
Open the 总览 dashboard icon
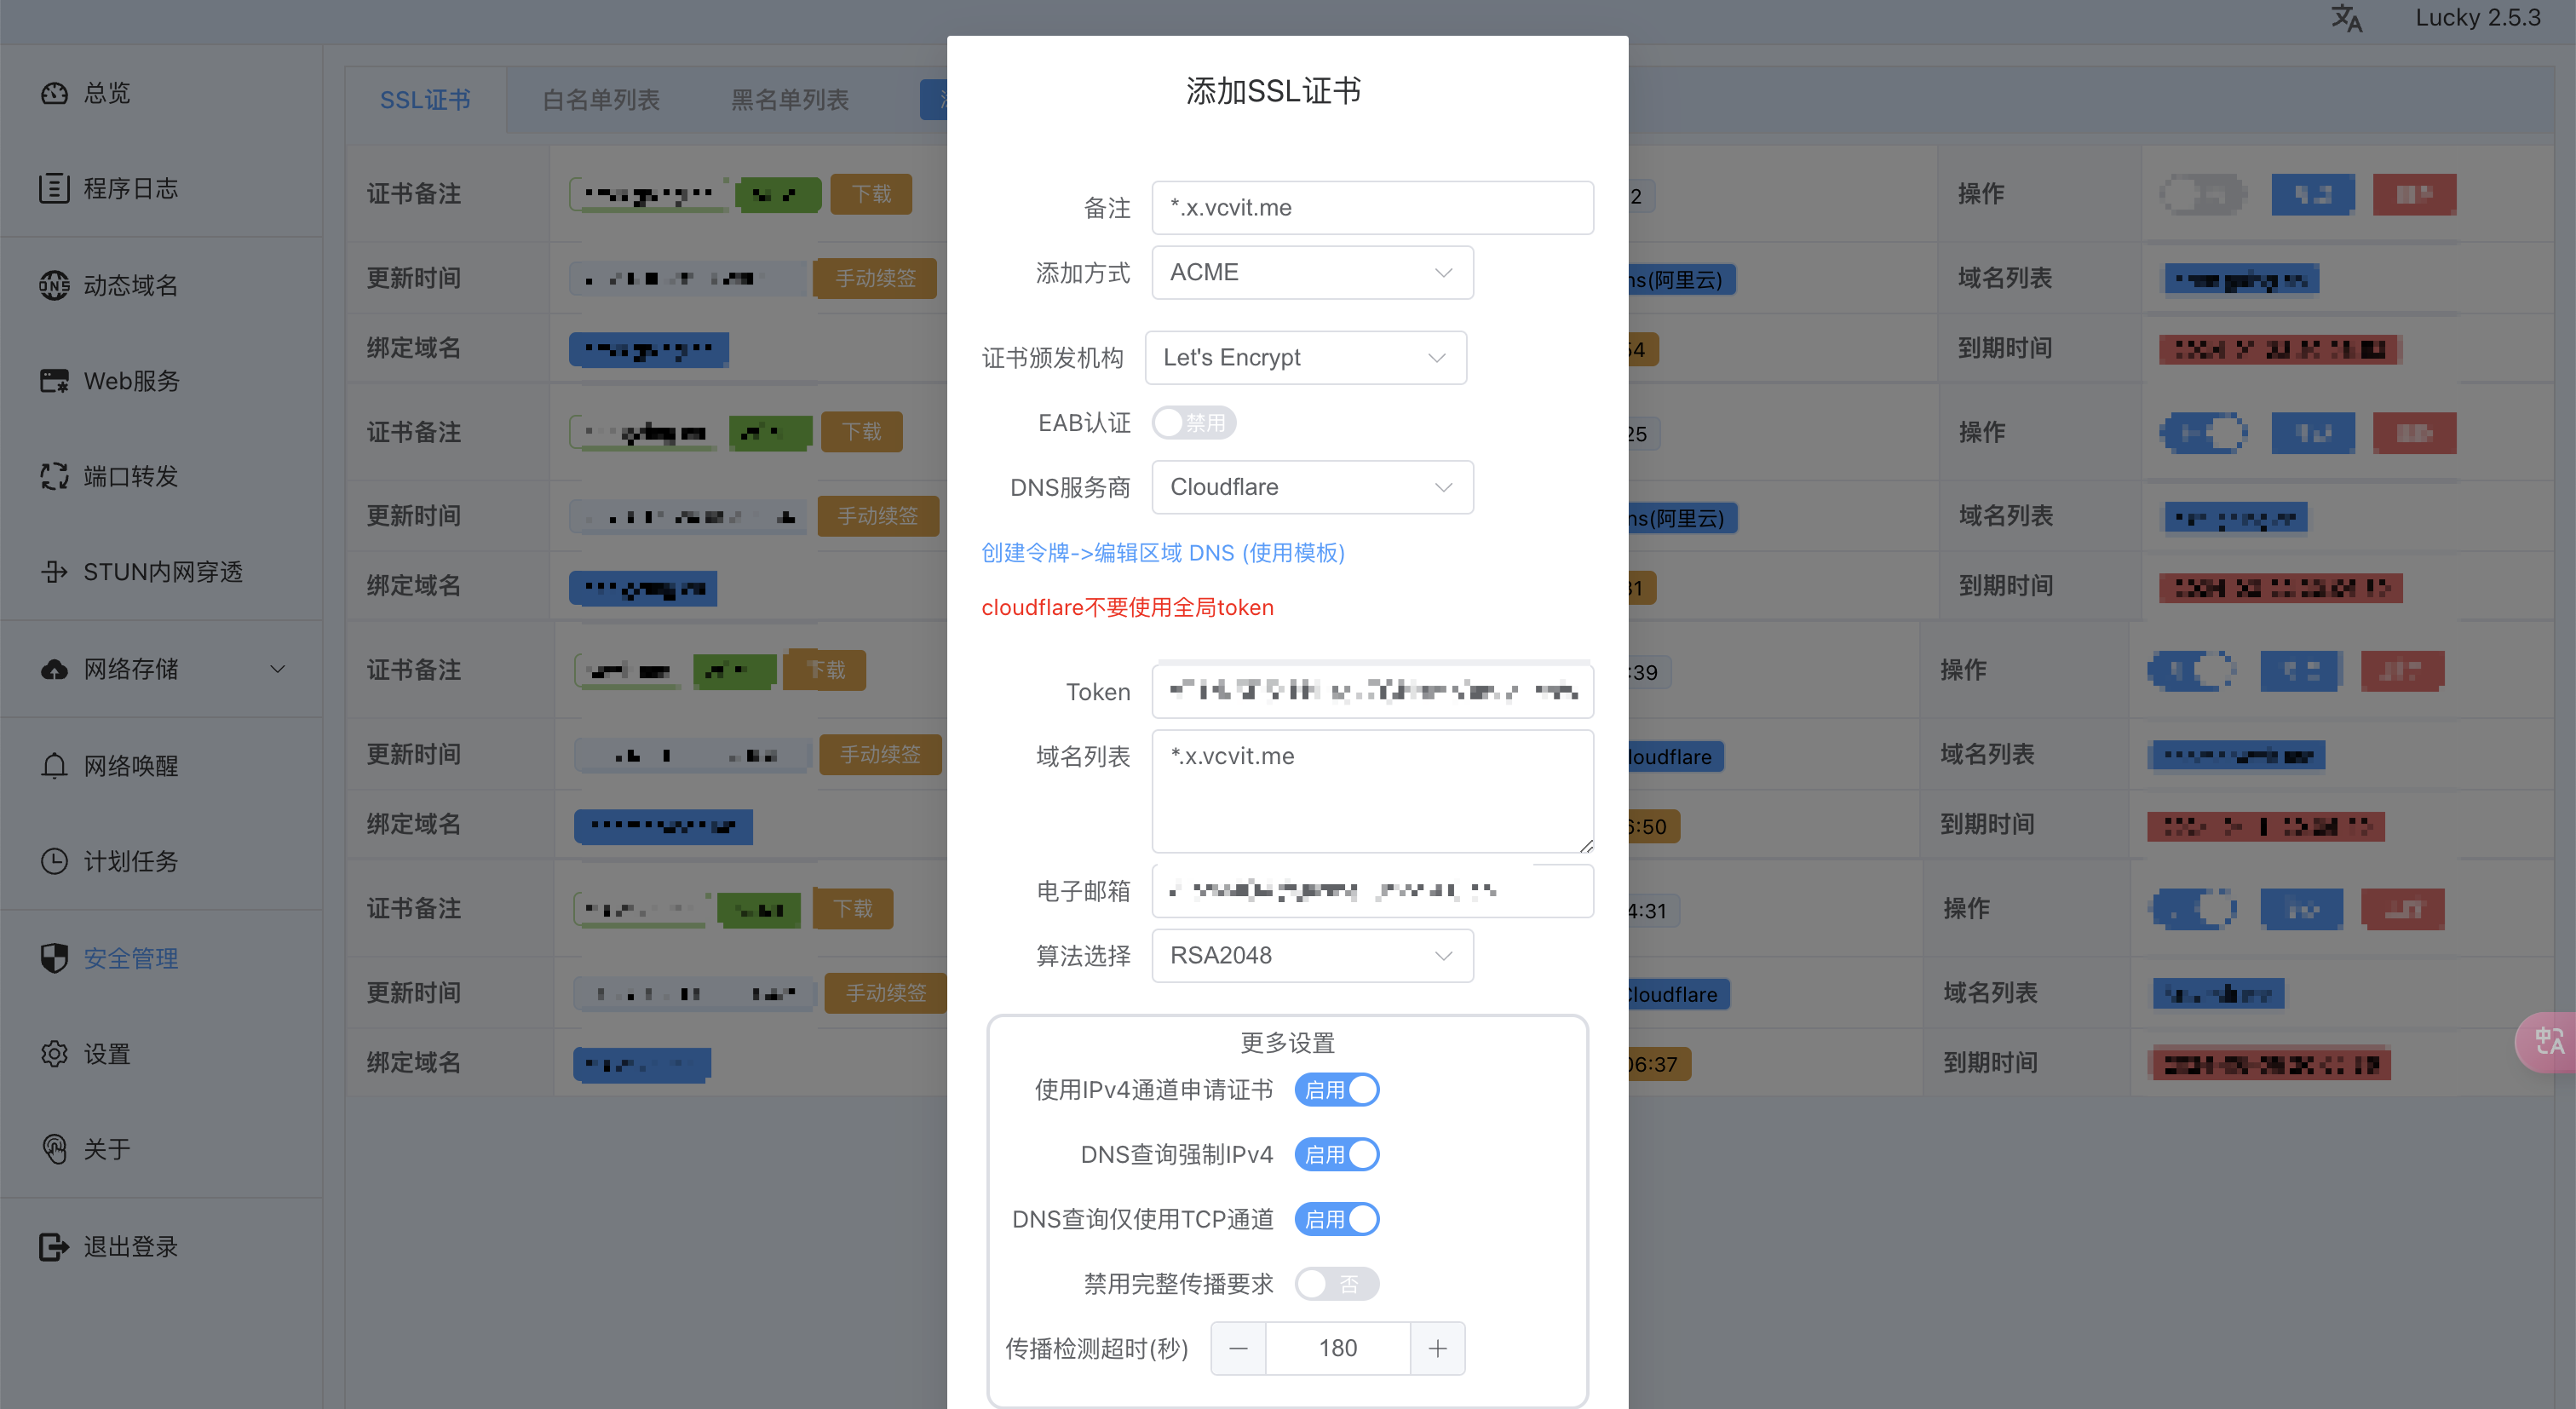pos(54,93)
